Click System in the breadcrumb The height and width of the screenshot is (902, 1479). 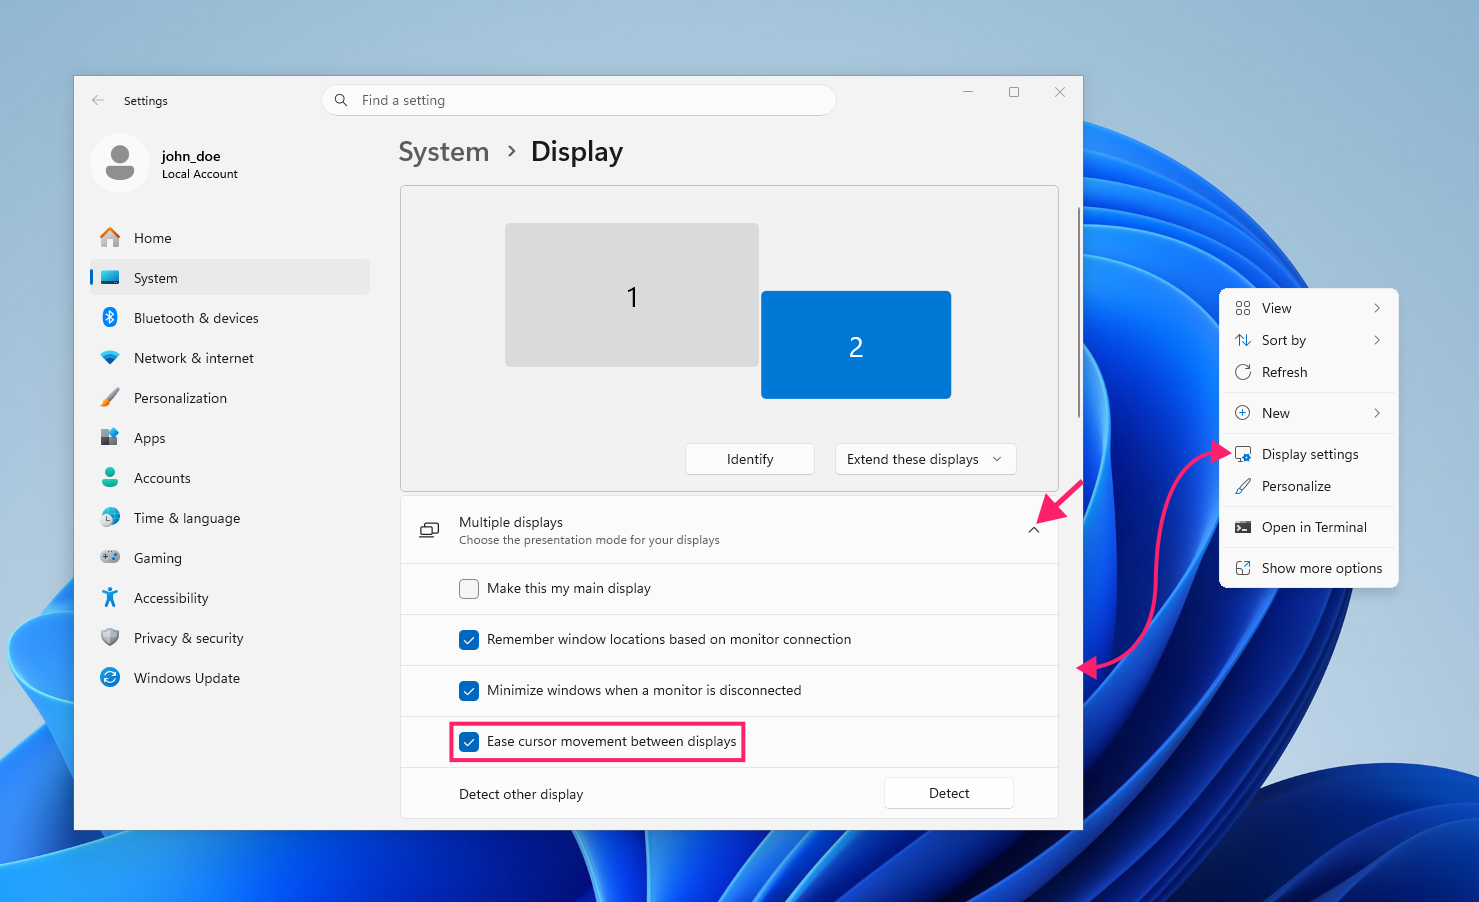pos(444,152)
